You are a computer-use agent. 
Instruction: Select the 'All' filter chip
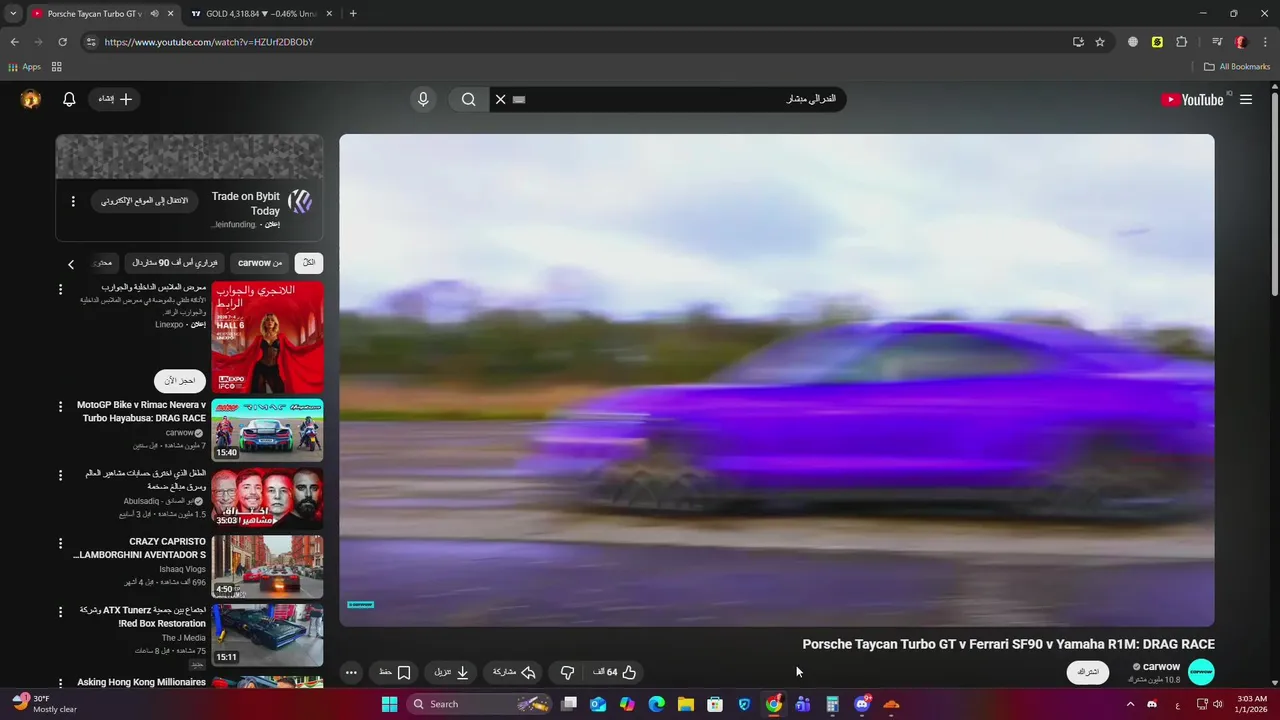click(309, 263)
